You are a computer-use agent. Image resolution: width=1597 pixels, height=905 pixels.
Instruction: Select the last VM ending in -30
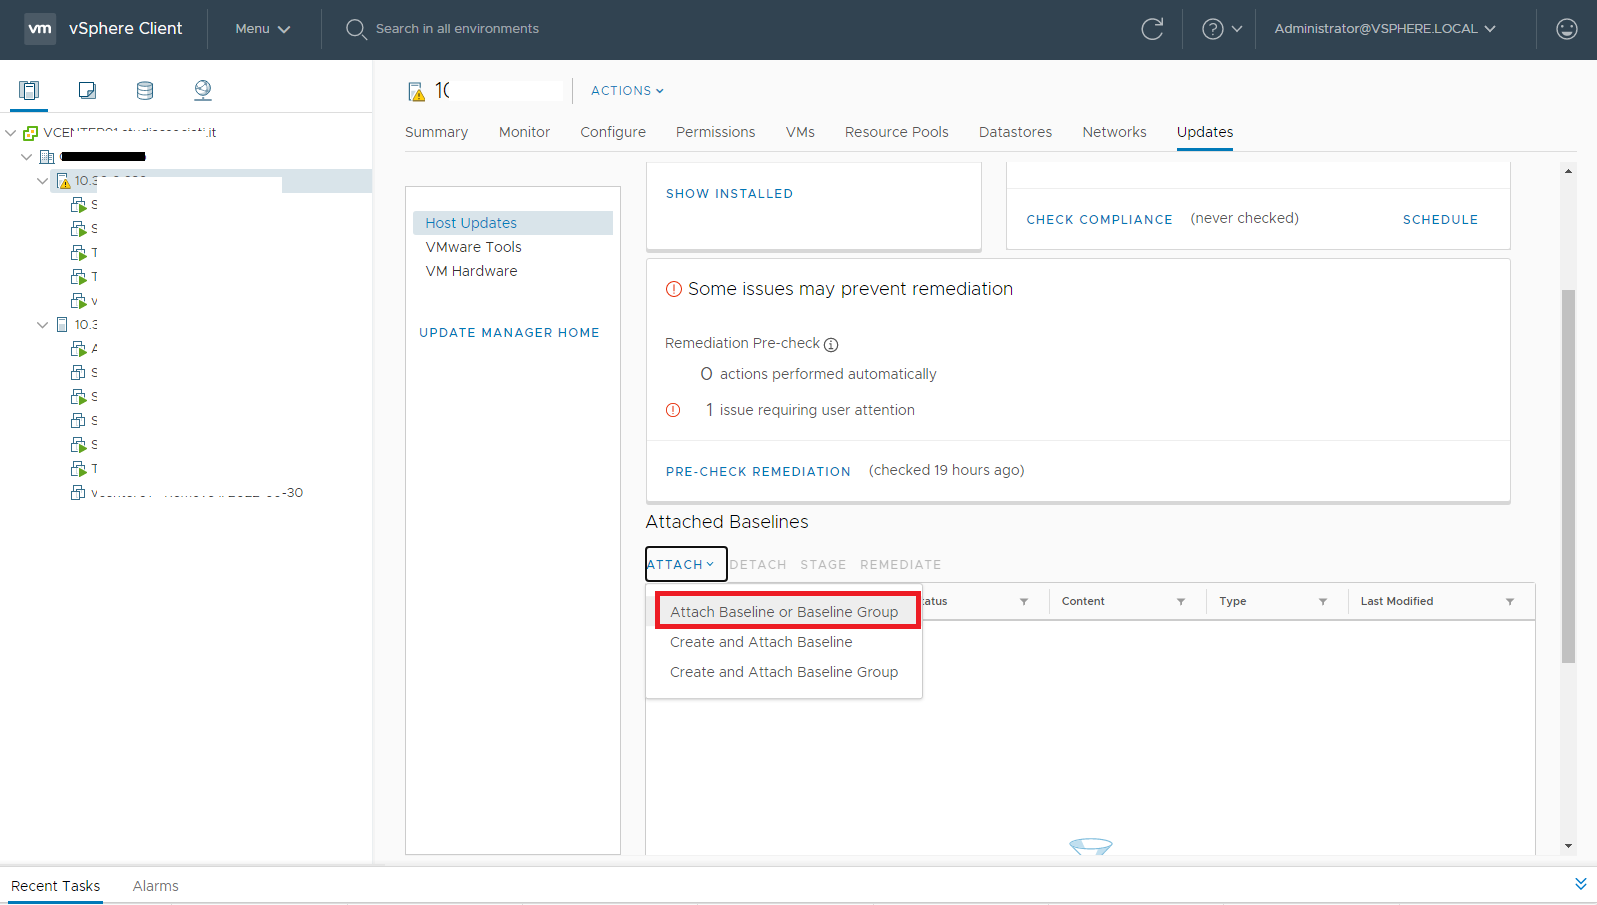(x=187, y=493)
